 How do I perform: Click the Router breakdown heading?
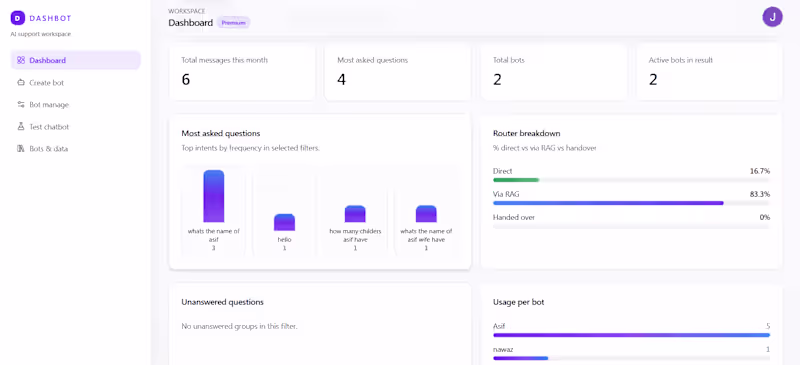click(527, 133)
